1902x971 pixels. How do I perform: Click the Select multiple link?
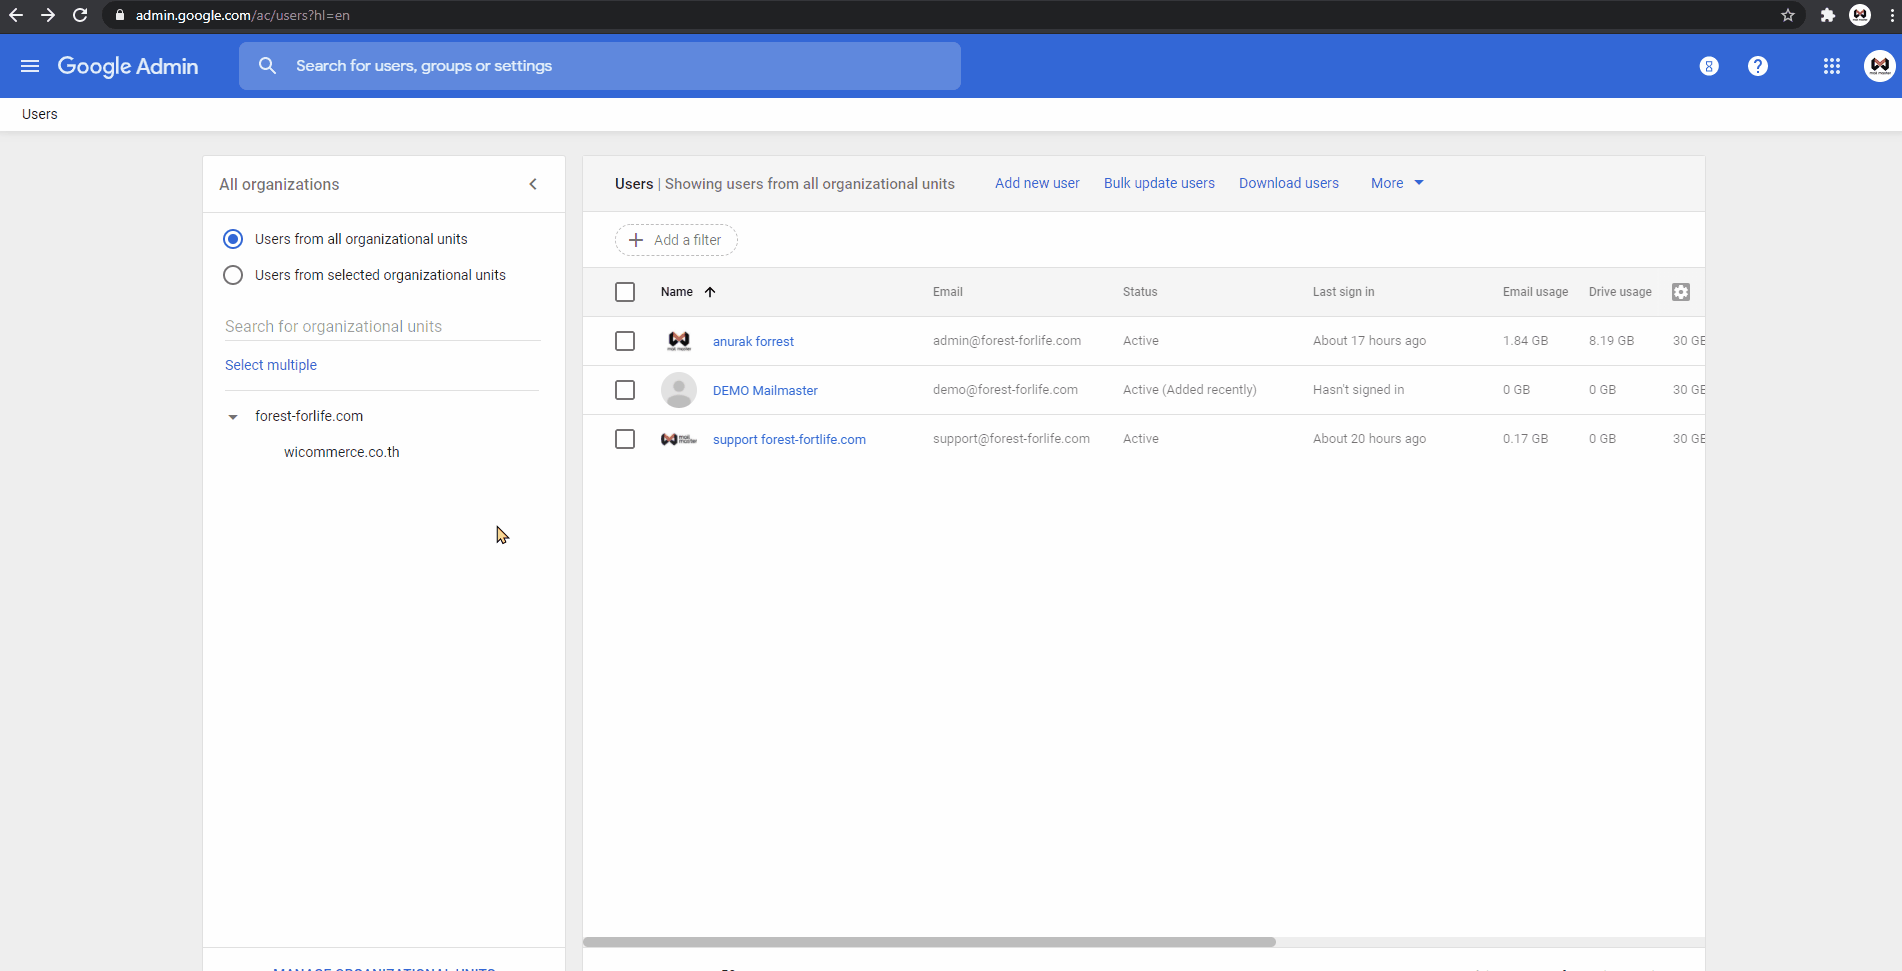(x=271, y=365)
